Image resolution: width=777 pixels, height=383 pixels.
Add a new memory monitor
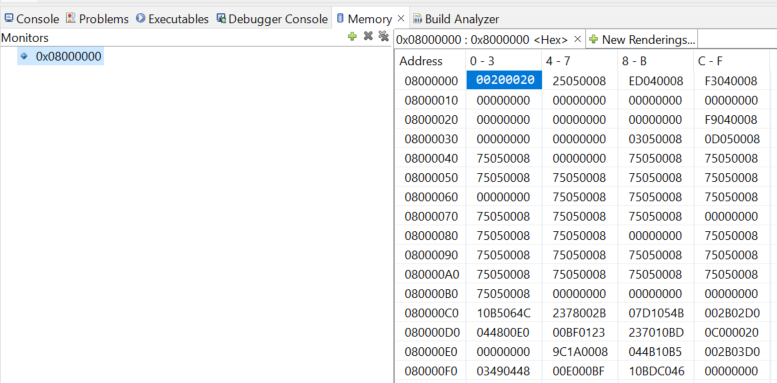point(352,36)
